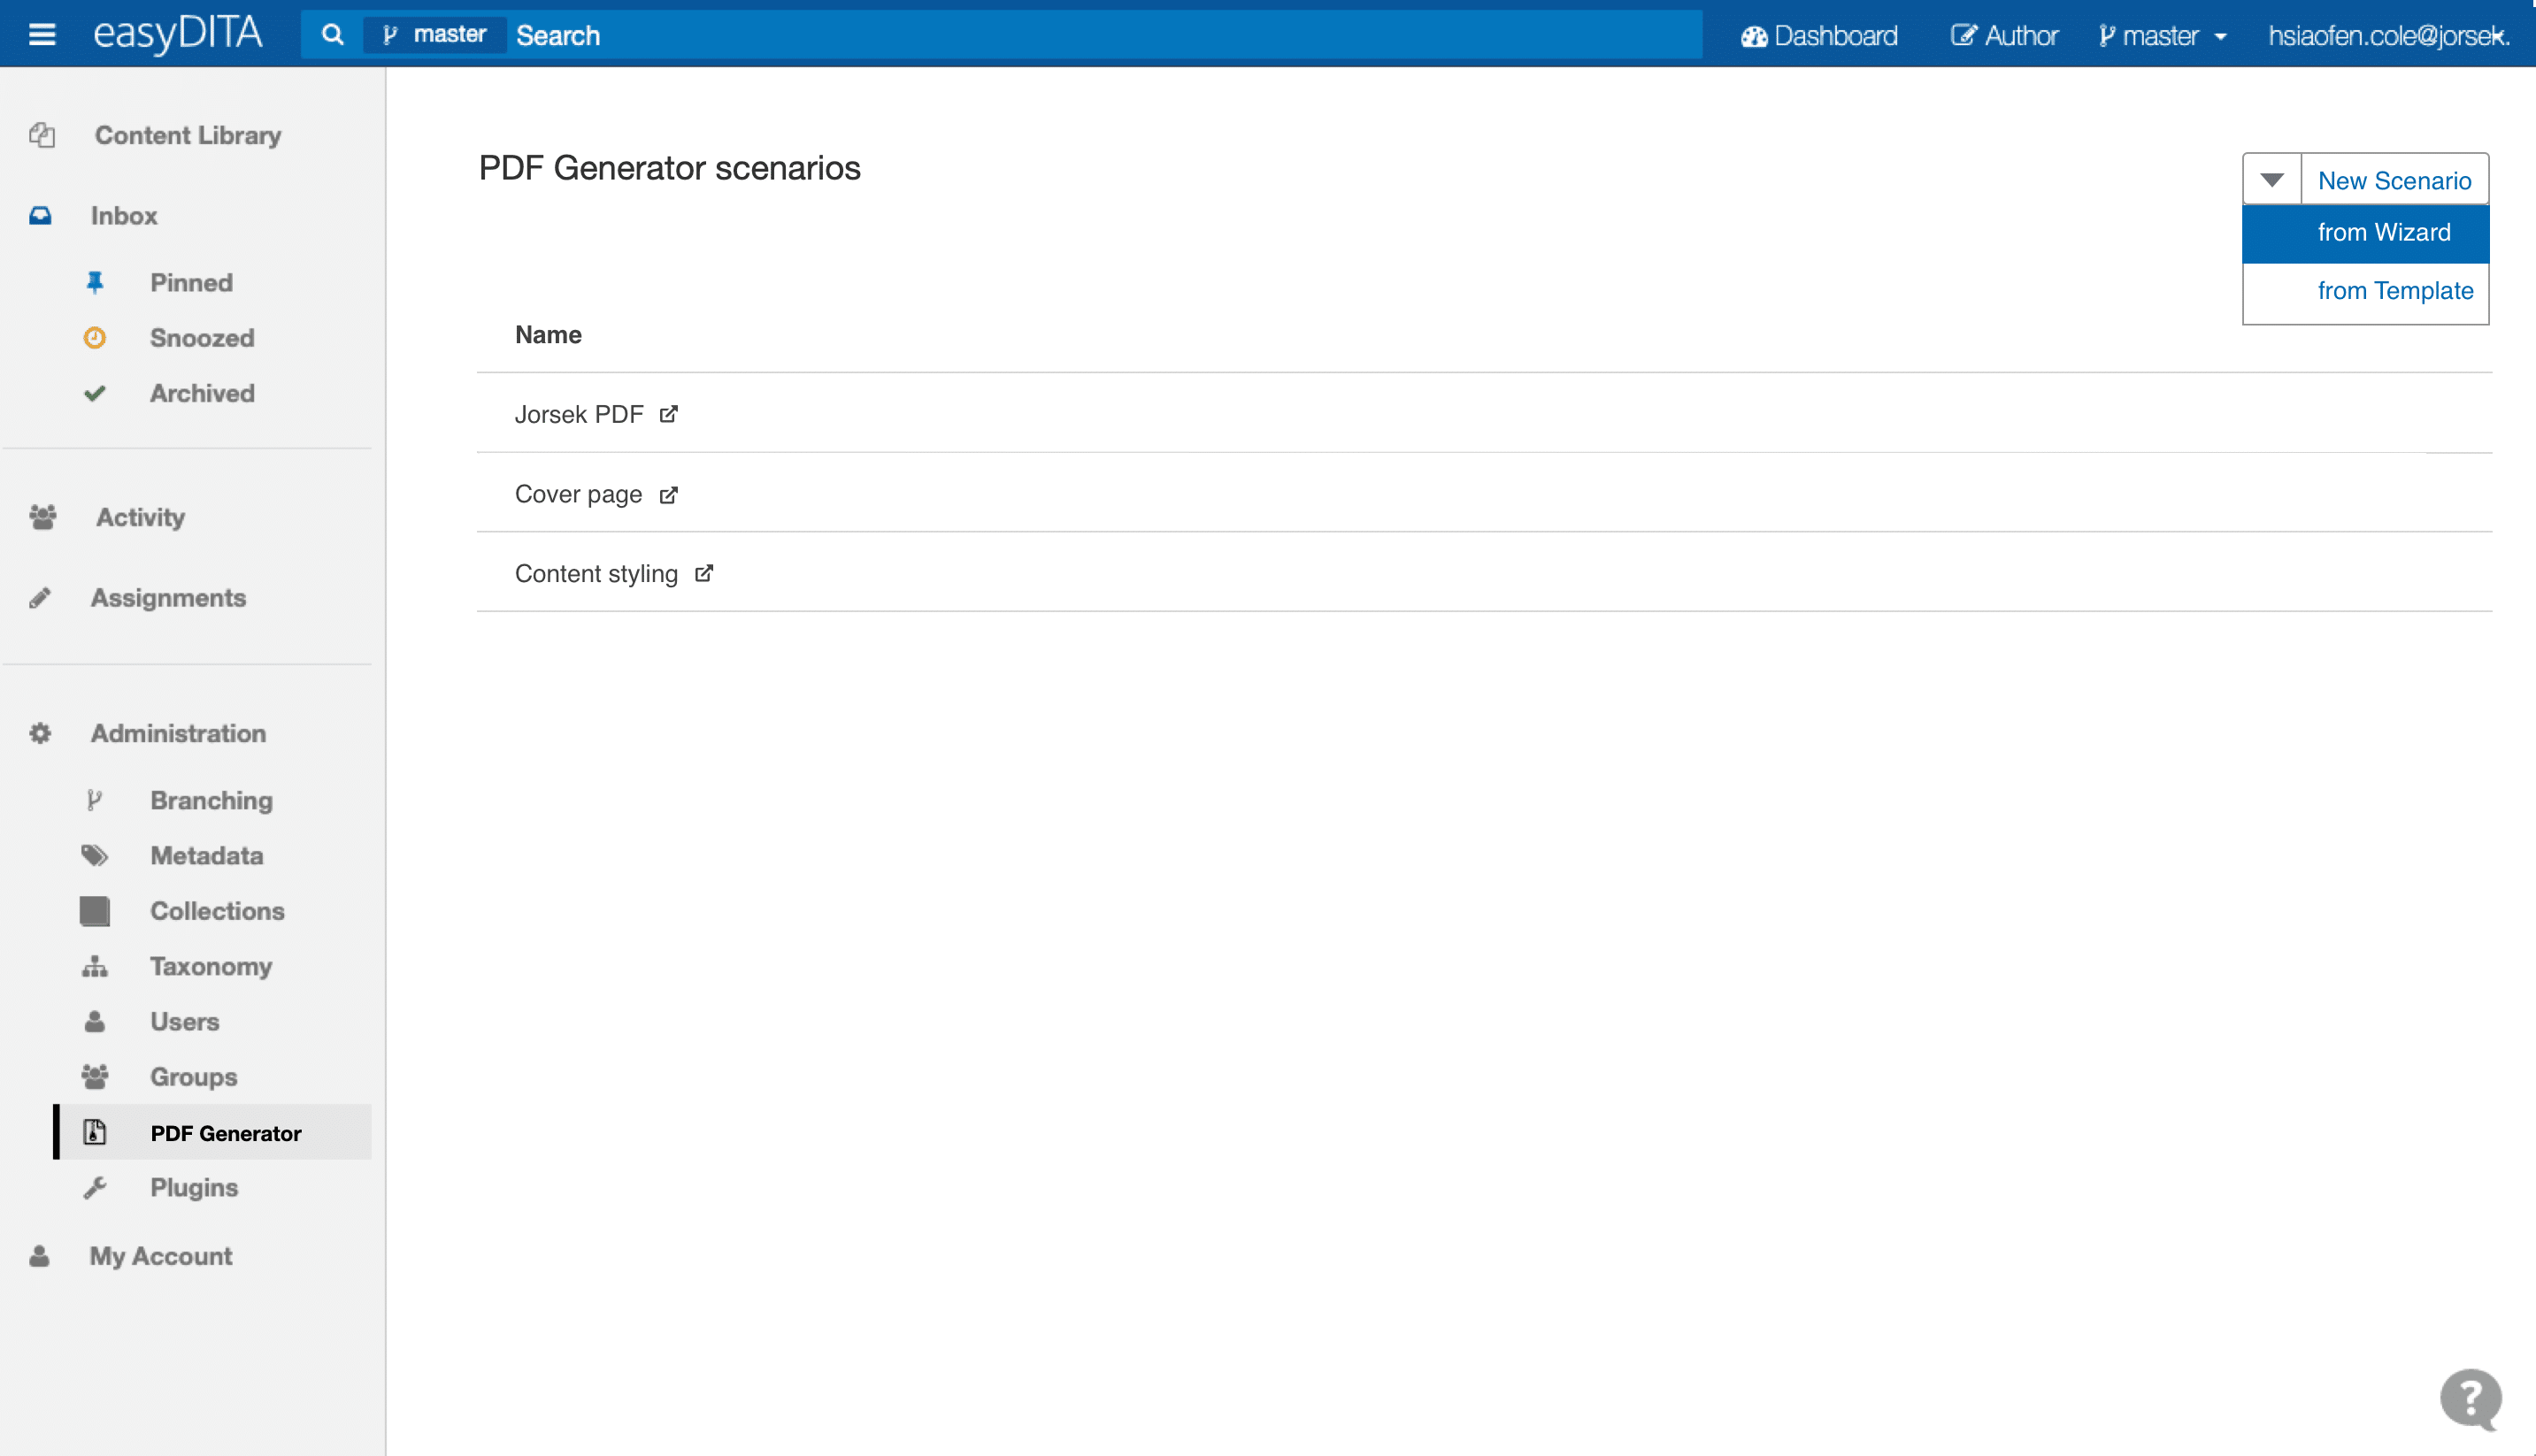Click the search magnifier icon
2536x1456 pixels.
(x=333, y=35)
